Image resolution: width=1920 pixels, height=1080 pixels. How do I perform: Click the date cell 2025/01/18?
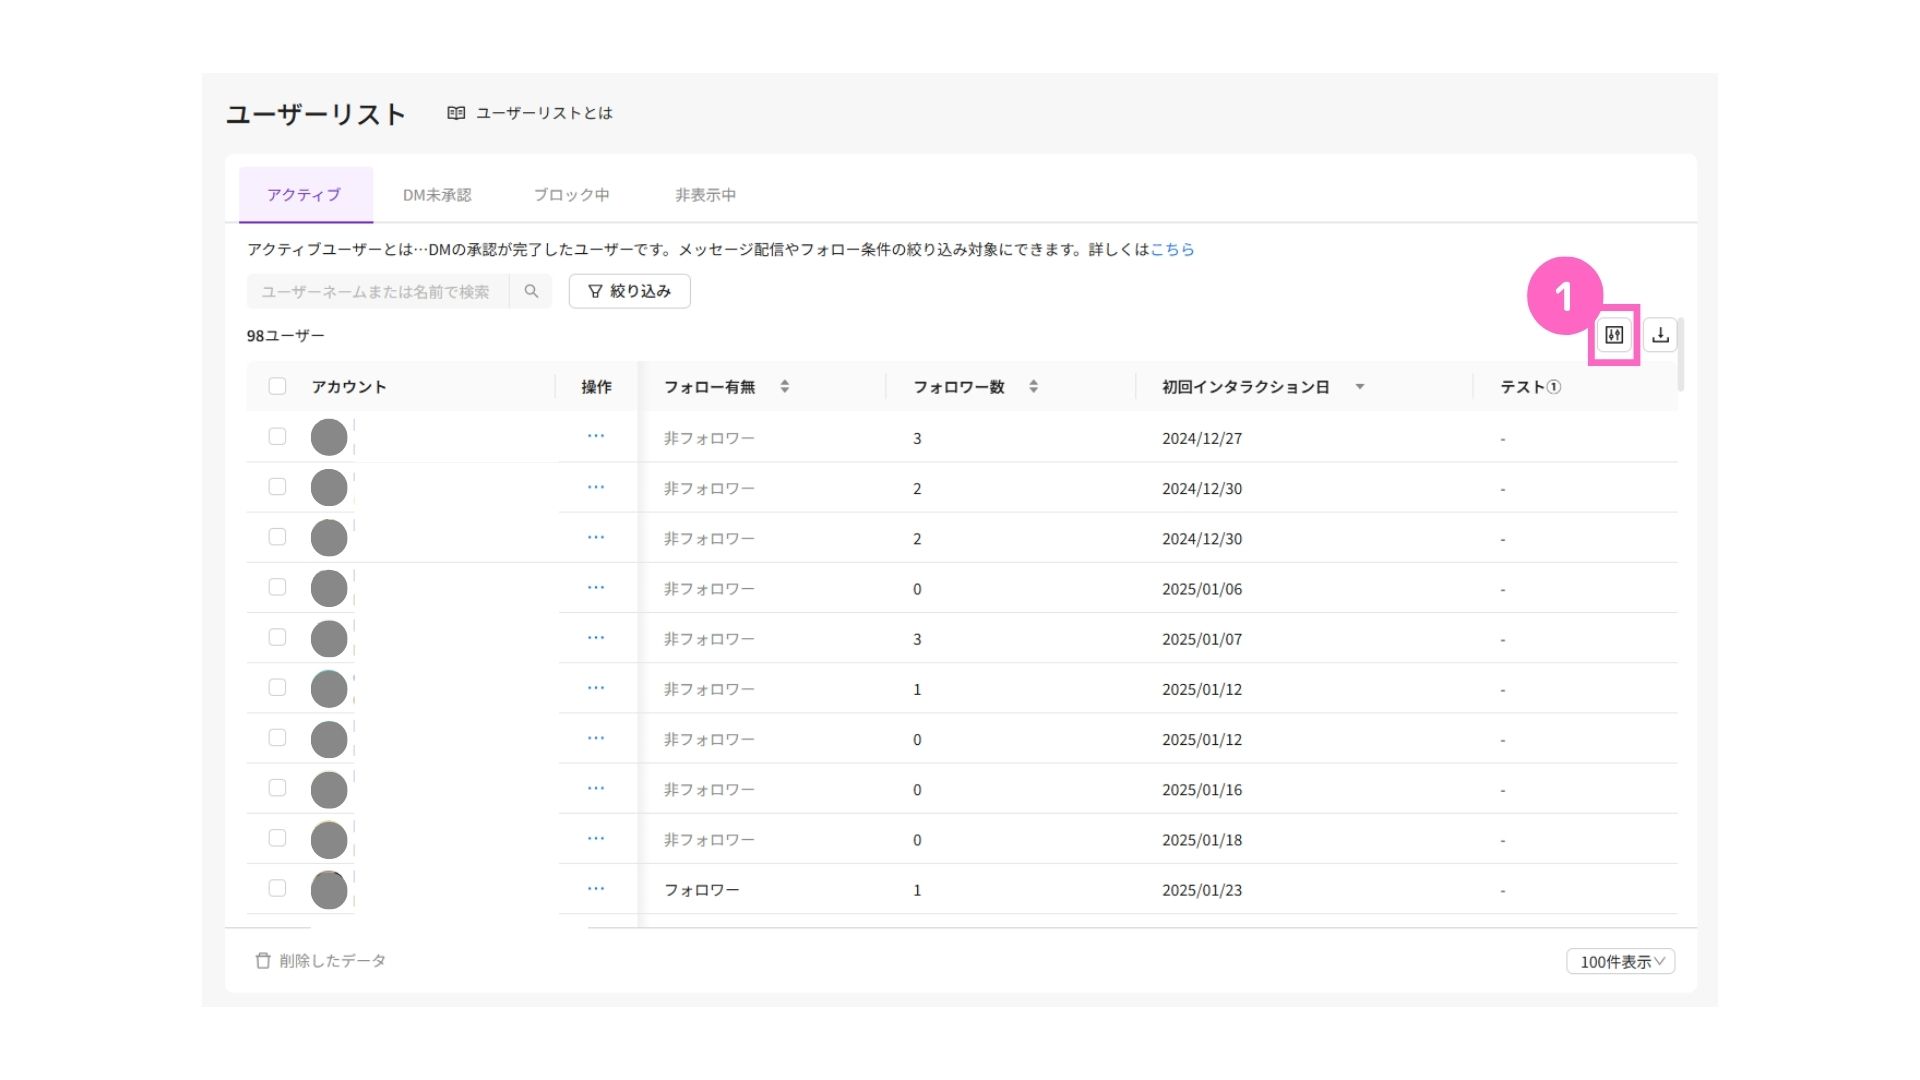[1202, 839]
